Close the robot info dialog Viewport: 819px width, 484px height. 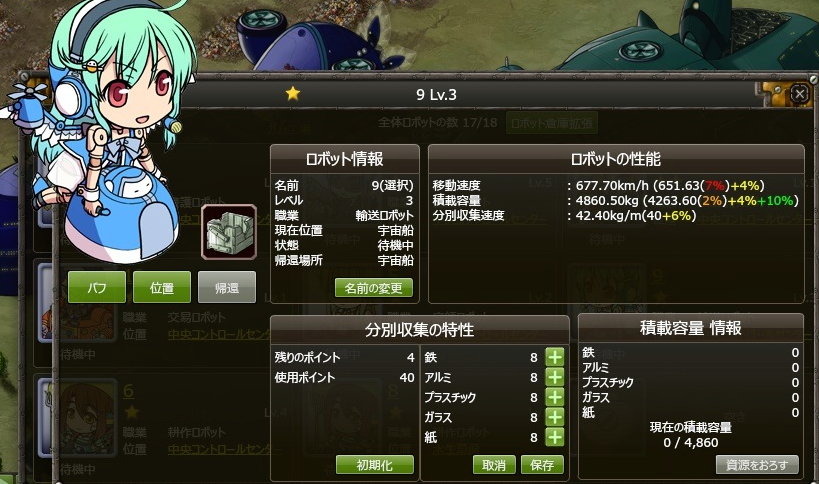click(x=799, y=94)
